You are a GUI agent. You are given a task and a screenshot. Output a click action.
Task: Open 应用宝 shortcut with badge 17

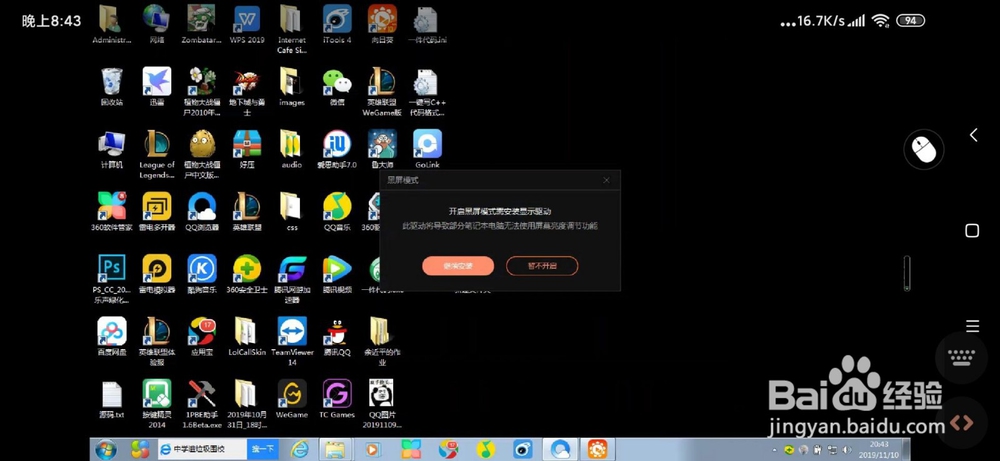202,336
